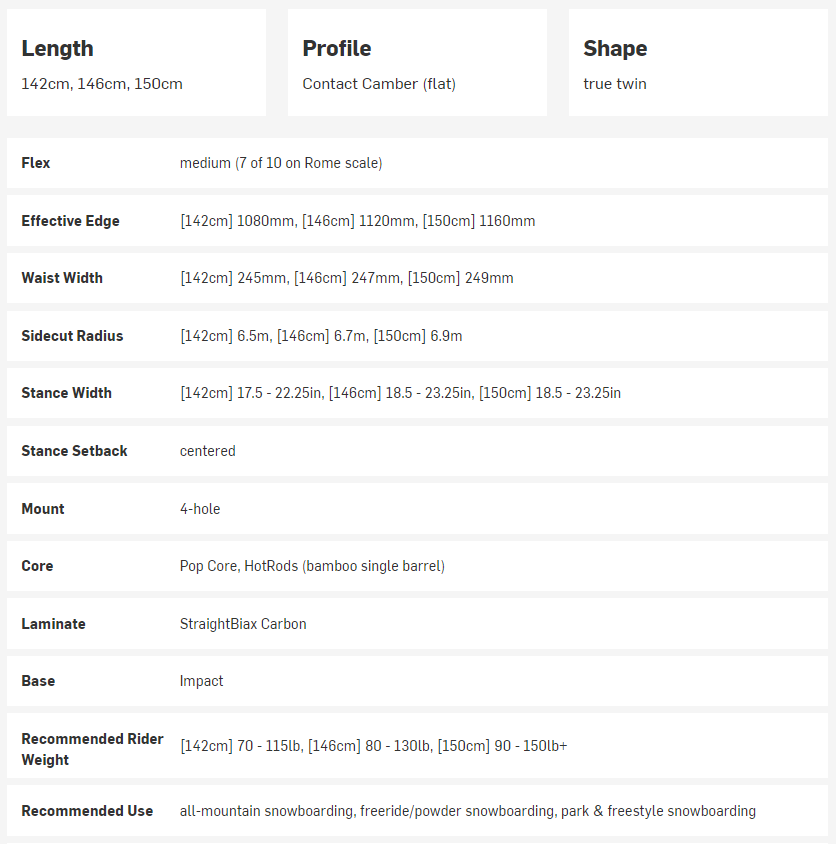836x844 pixels.
Task: Click the 'medium (7 of 10 on Rome scale)' value
Action: pos(281,163)
